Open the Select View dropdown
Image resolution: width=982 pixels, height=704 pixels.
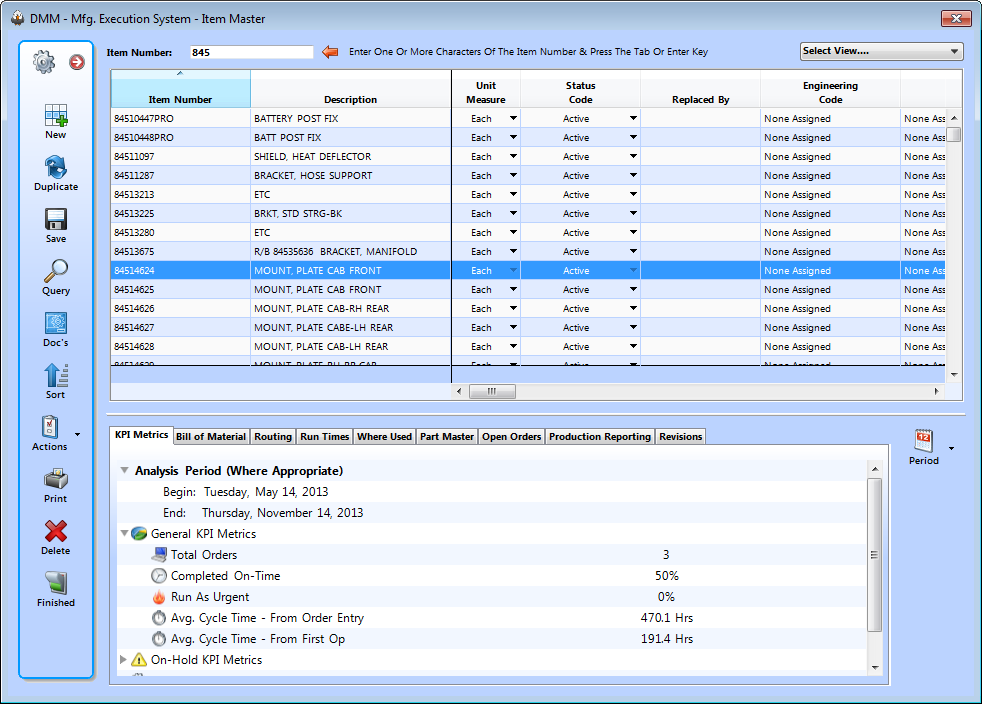(881, 51)
